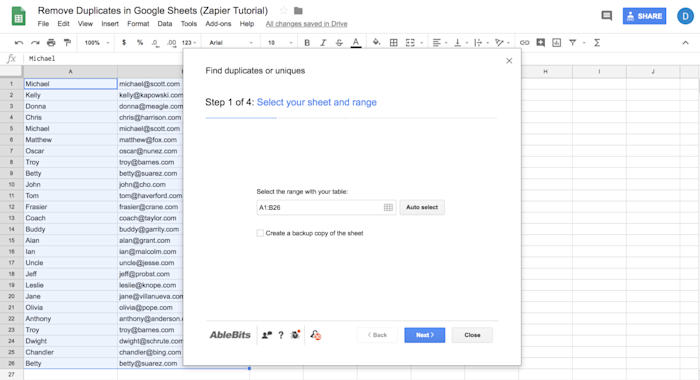Click the Undo arrow icon
Screen dimensions: 700x380
point(19,43)
